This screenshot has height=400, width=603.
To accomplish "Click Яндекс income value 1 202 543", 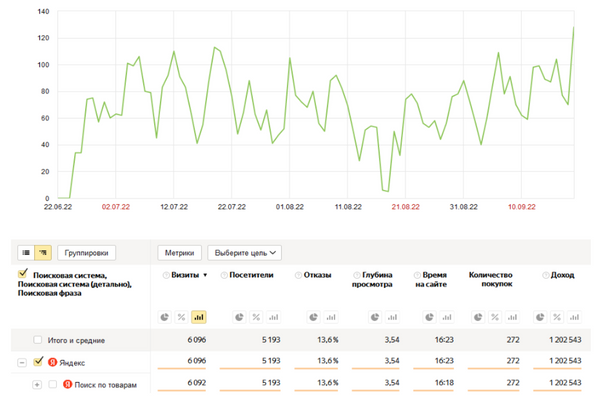I will (565, 360).
